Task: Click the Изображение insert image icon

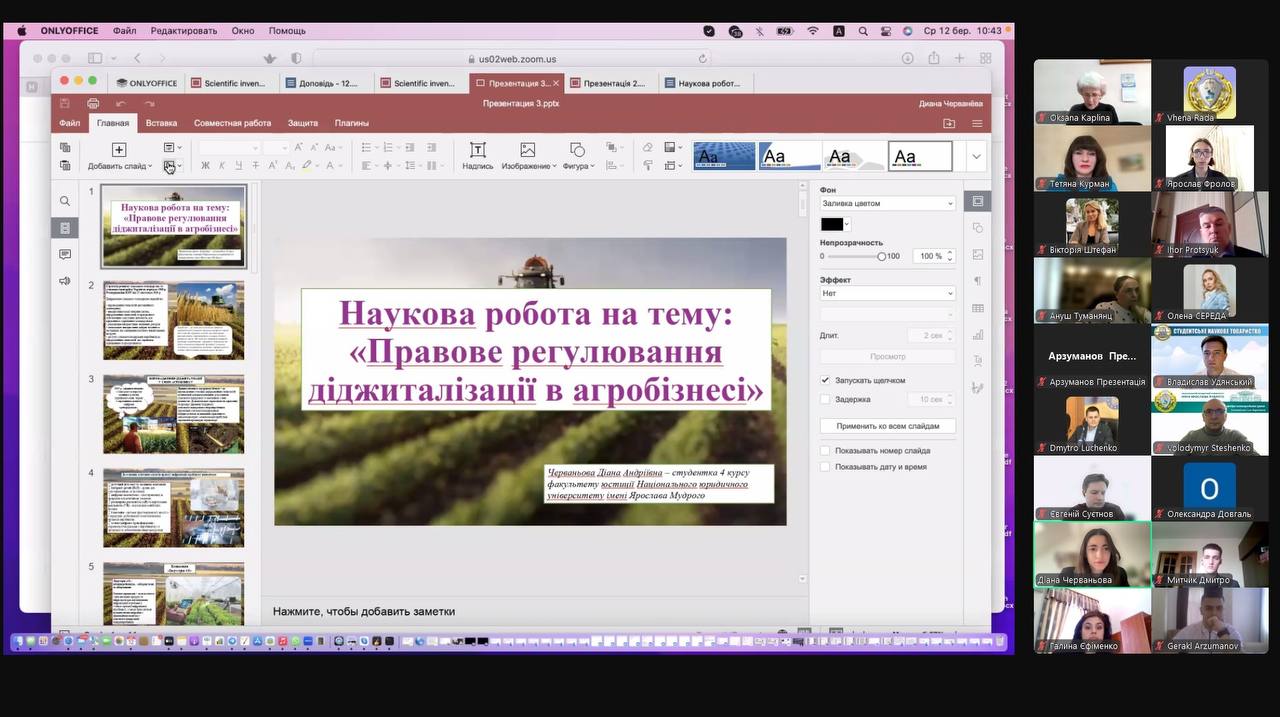Action: [528, 150]
